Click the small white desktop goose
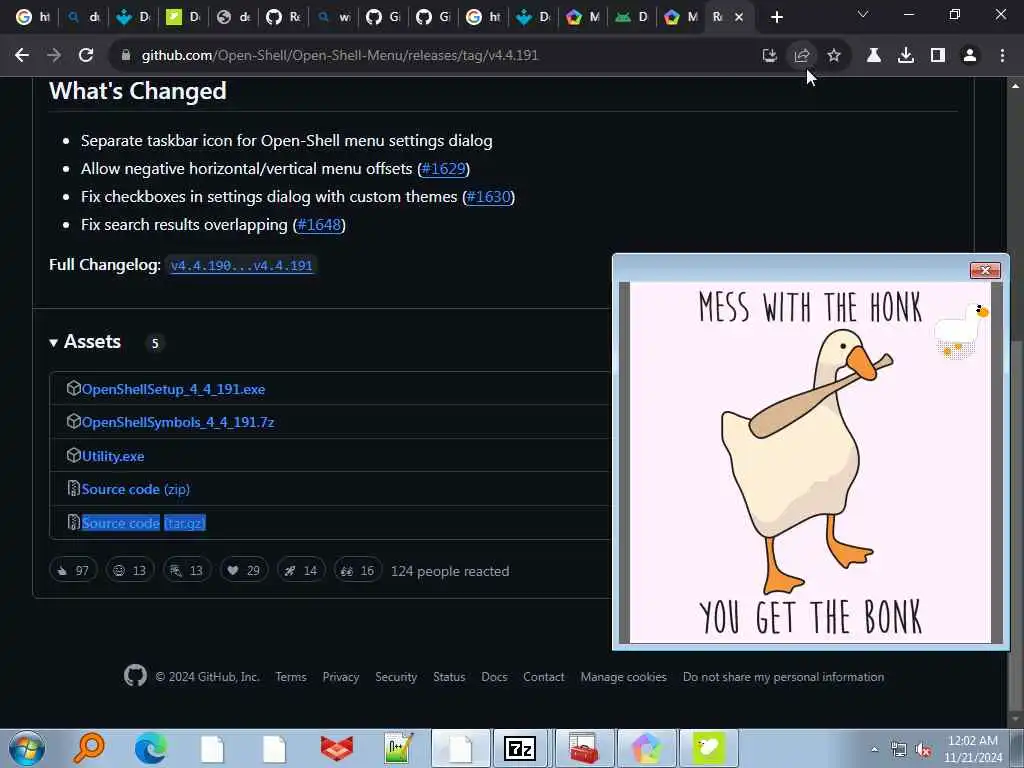Viewport: 1024px width, 768px height. pyautogui.click(x=960, y=331)
